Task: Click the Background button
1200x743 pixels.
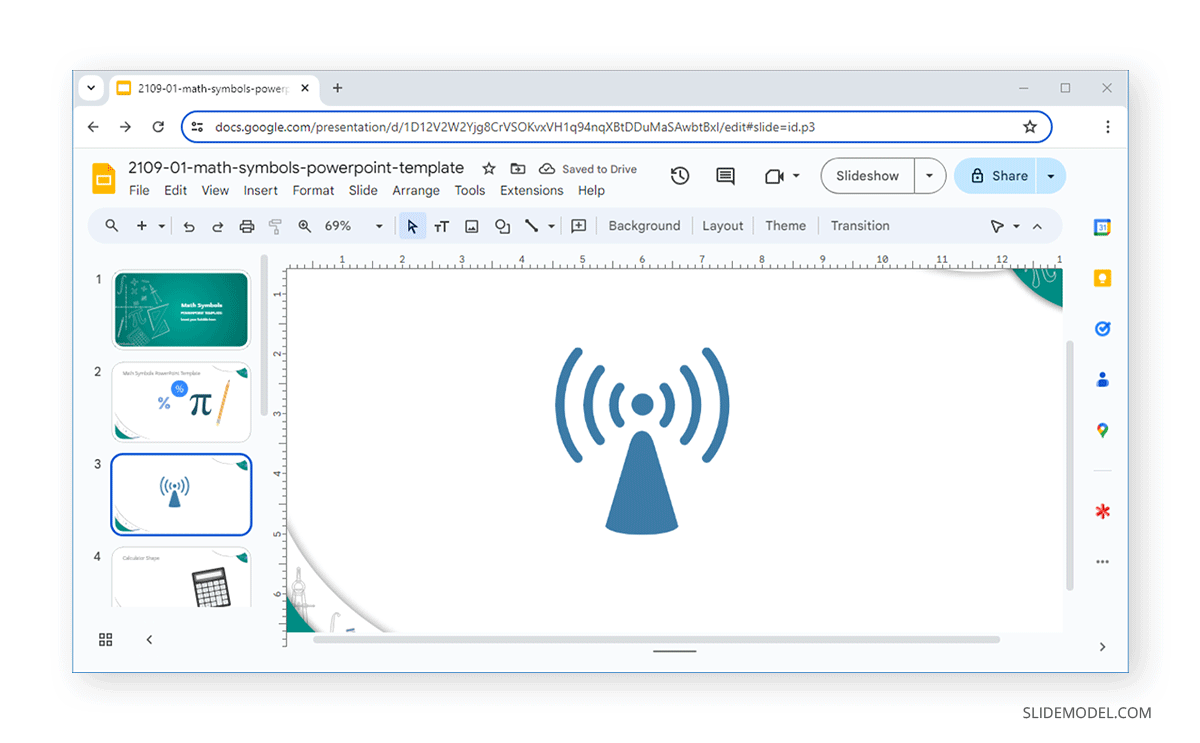Action: (644, 225)
